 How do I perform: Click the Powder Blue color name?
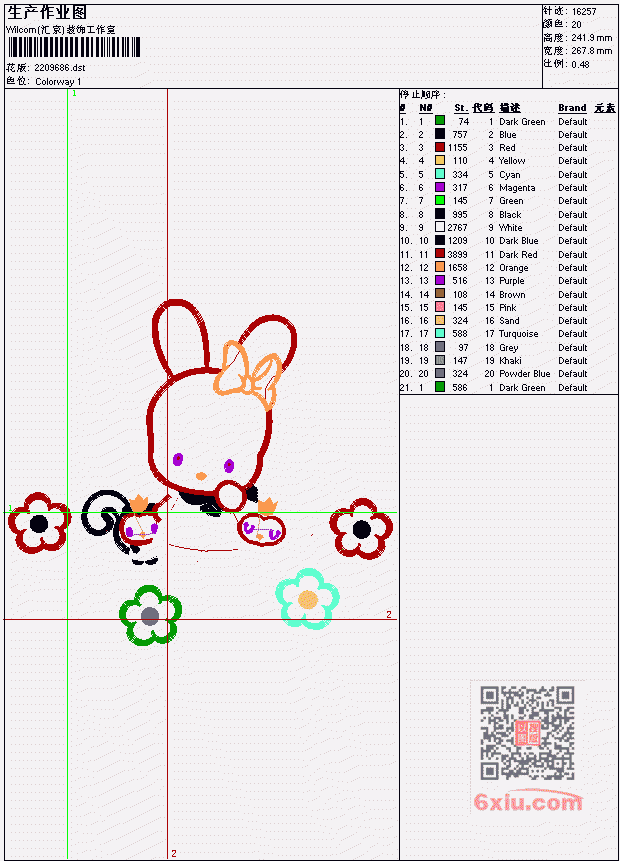click(x=524, y=373)
